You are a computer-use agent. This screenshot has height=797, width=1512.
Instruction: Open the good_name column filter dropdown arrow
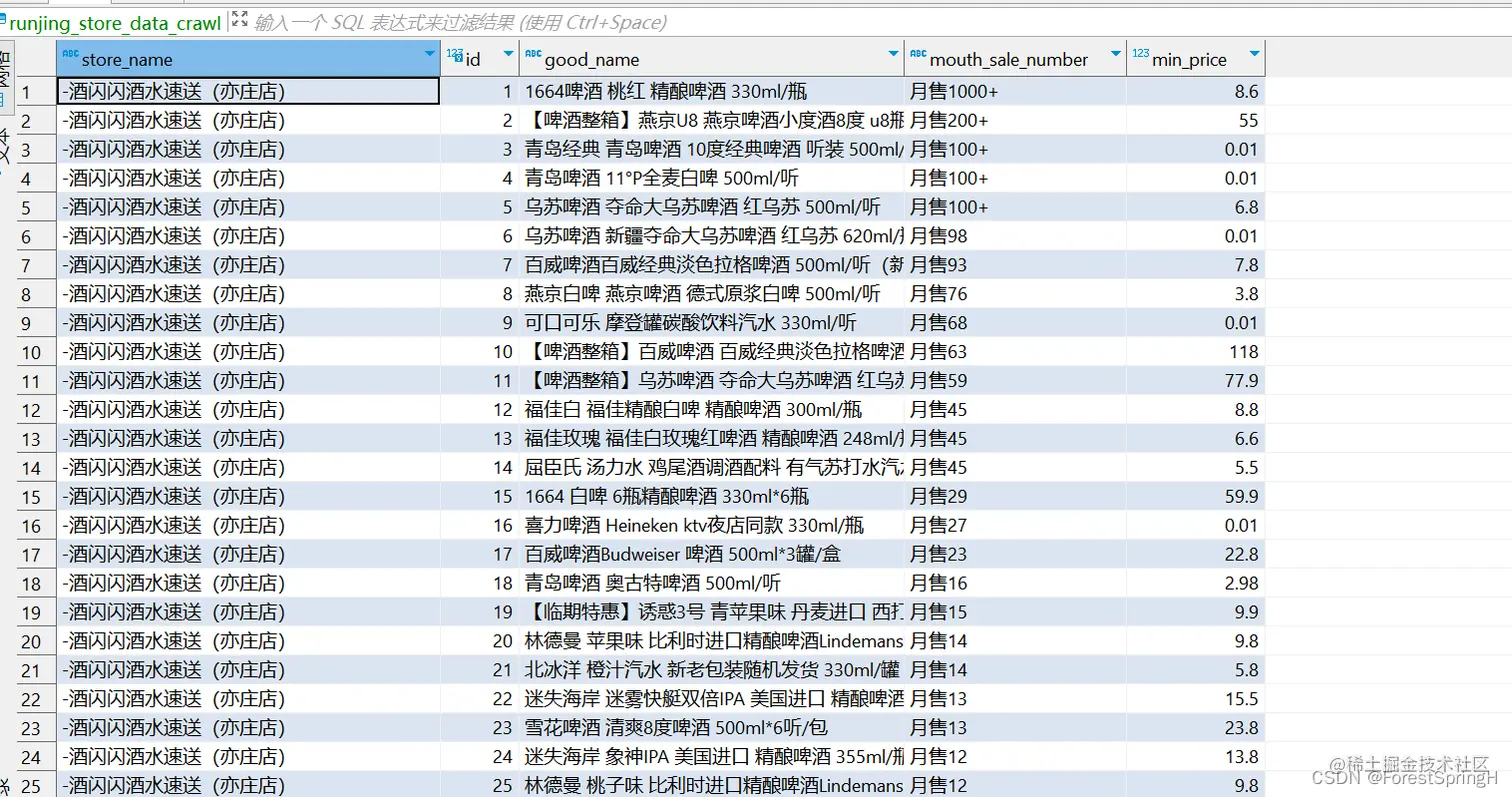tap(893, 53)
